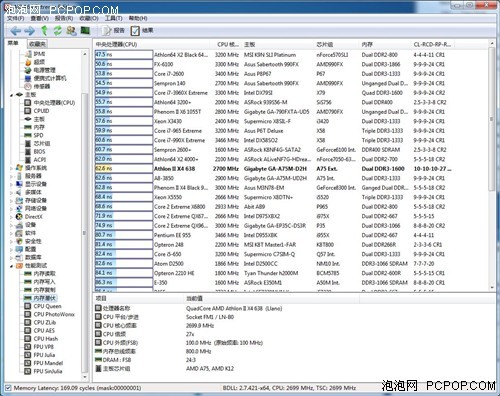Click the green up-level arrow icon
Screen dimensions: 500x396
44,31
